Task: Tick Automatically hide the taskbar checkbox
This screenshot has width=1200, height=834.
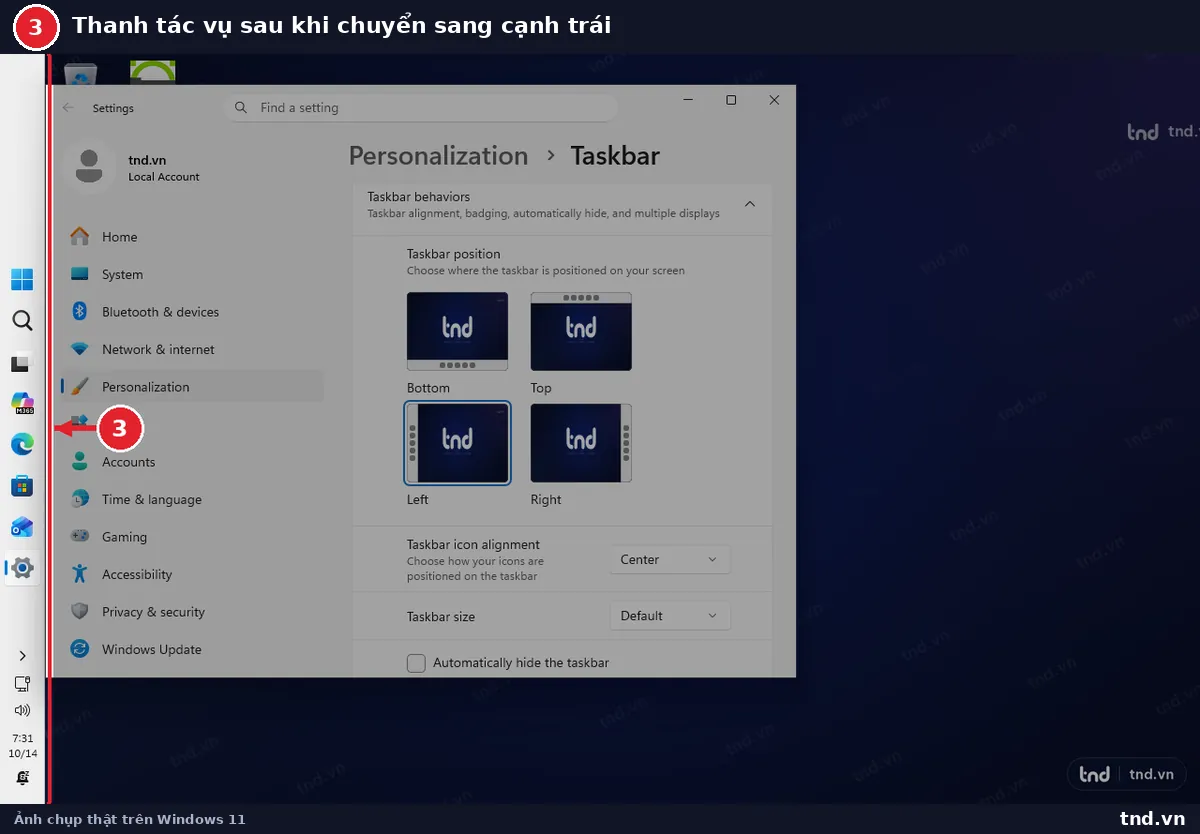Action: tap(416, 663)
